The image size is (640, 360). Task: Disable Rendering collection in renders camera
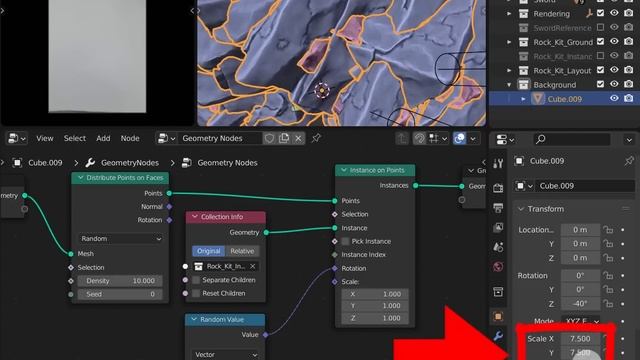pos(629,13)
